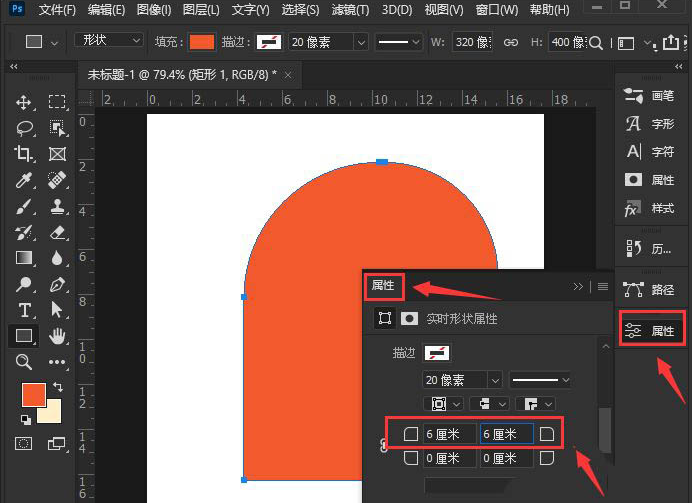Open the 形状 tool mode dropdown
Image resolution: width=692 pixels, height=503 pixels.
click(x=108, y=40)
